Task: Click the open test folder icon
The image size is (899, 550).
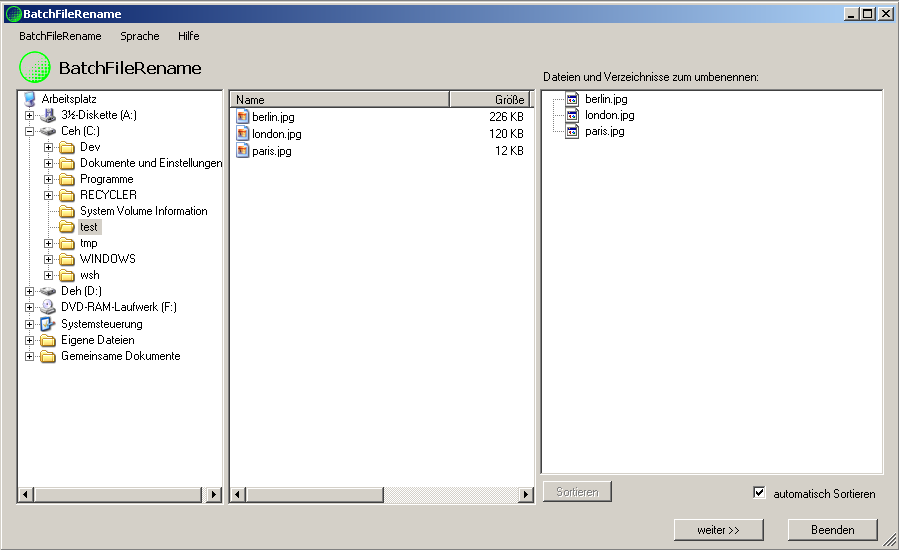Action: click(x=67, y=227)
